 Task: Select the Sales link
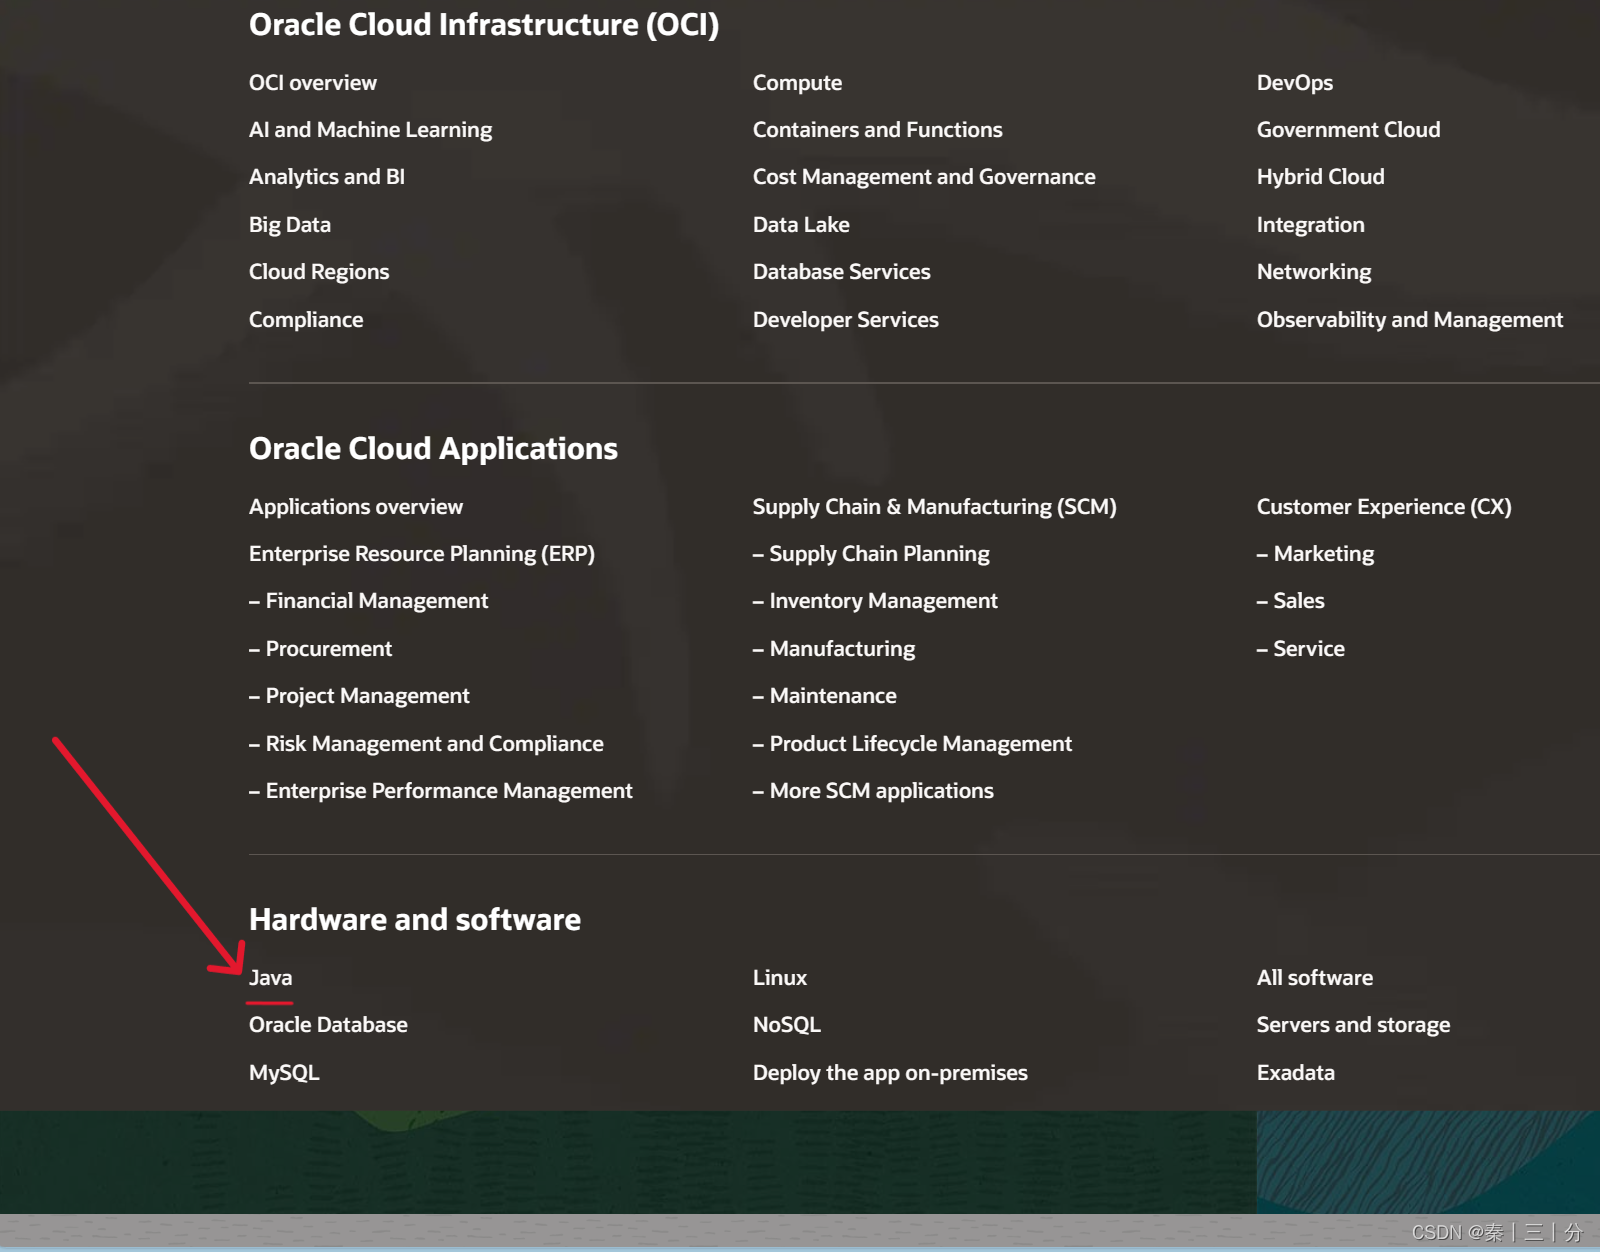click(x=1290, y=601)
